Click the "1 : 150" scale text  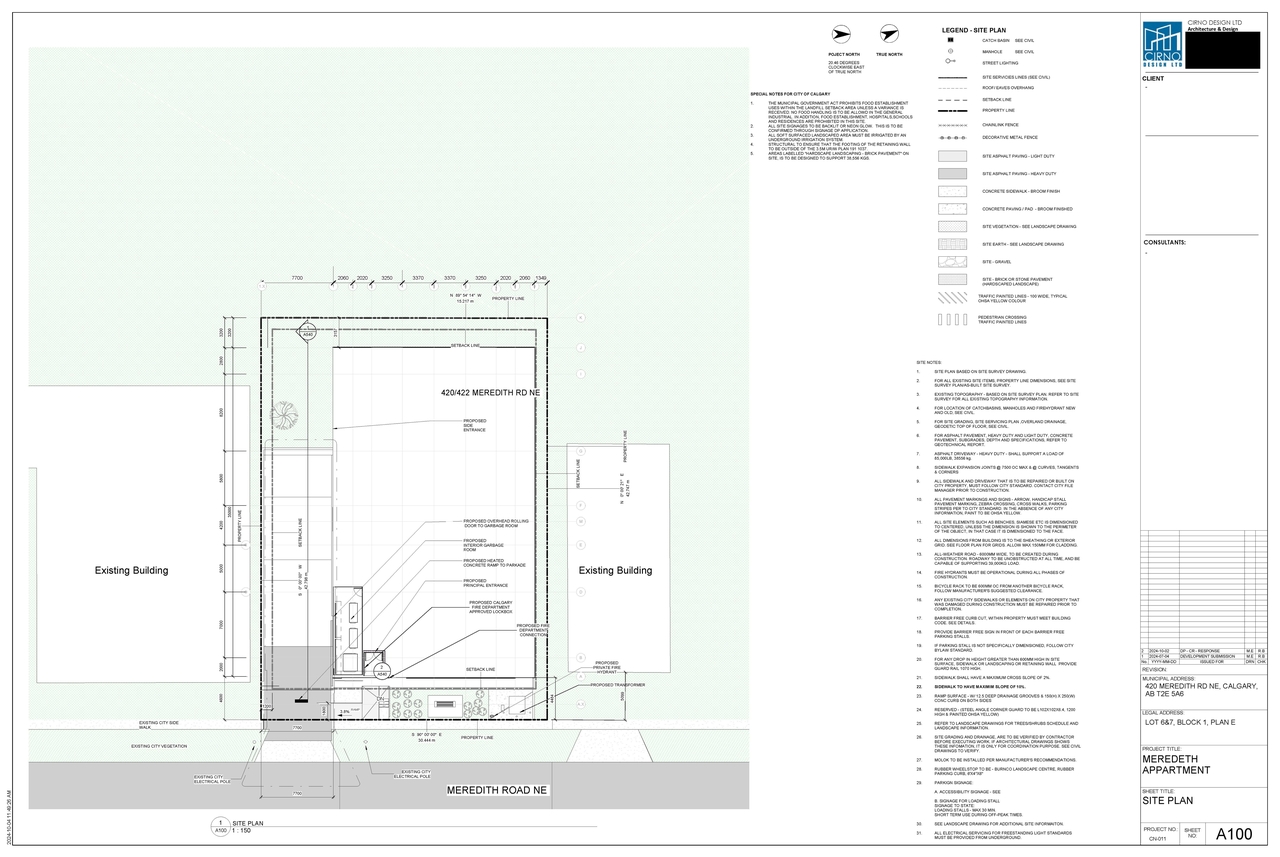pos(241,832)
